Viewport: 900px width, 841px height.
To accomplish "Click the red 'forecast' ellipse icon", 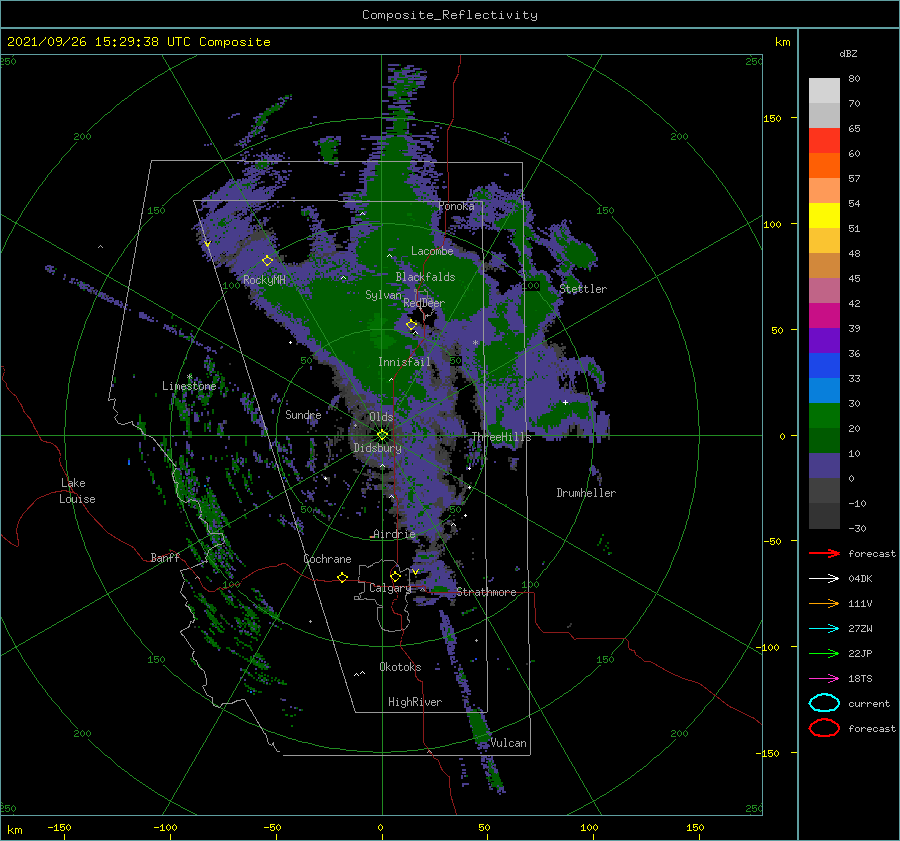I will tap(824, 728).
